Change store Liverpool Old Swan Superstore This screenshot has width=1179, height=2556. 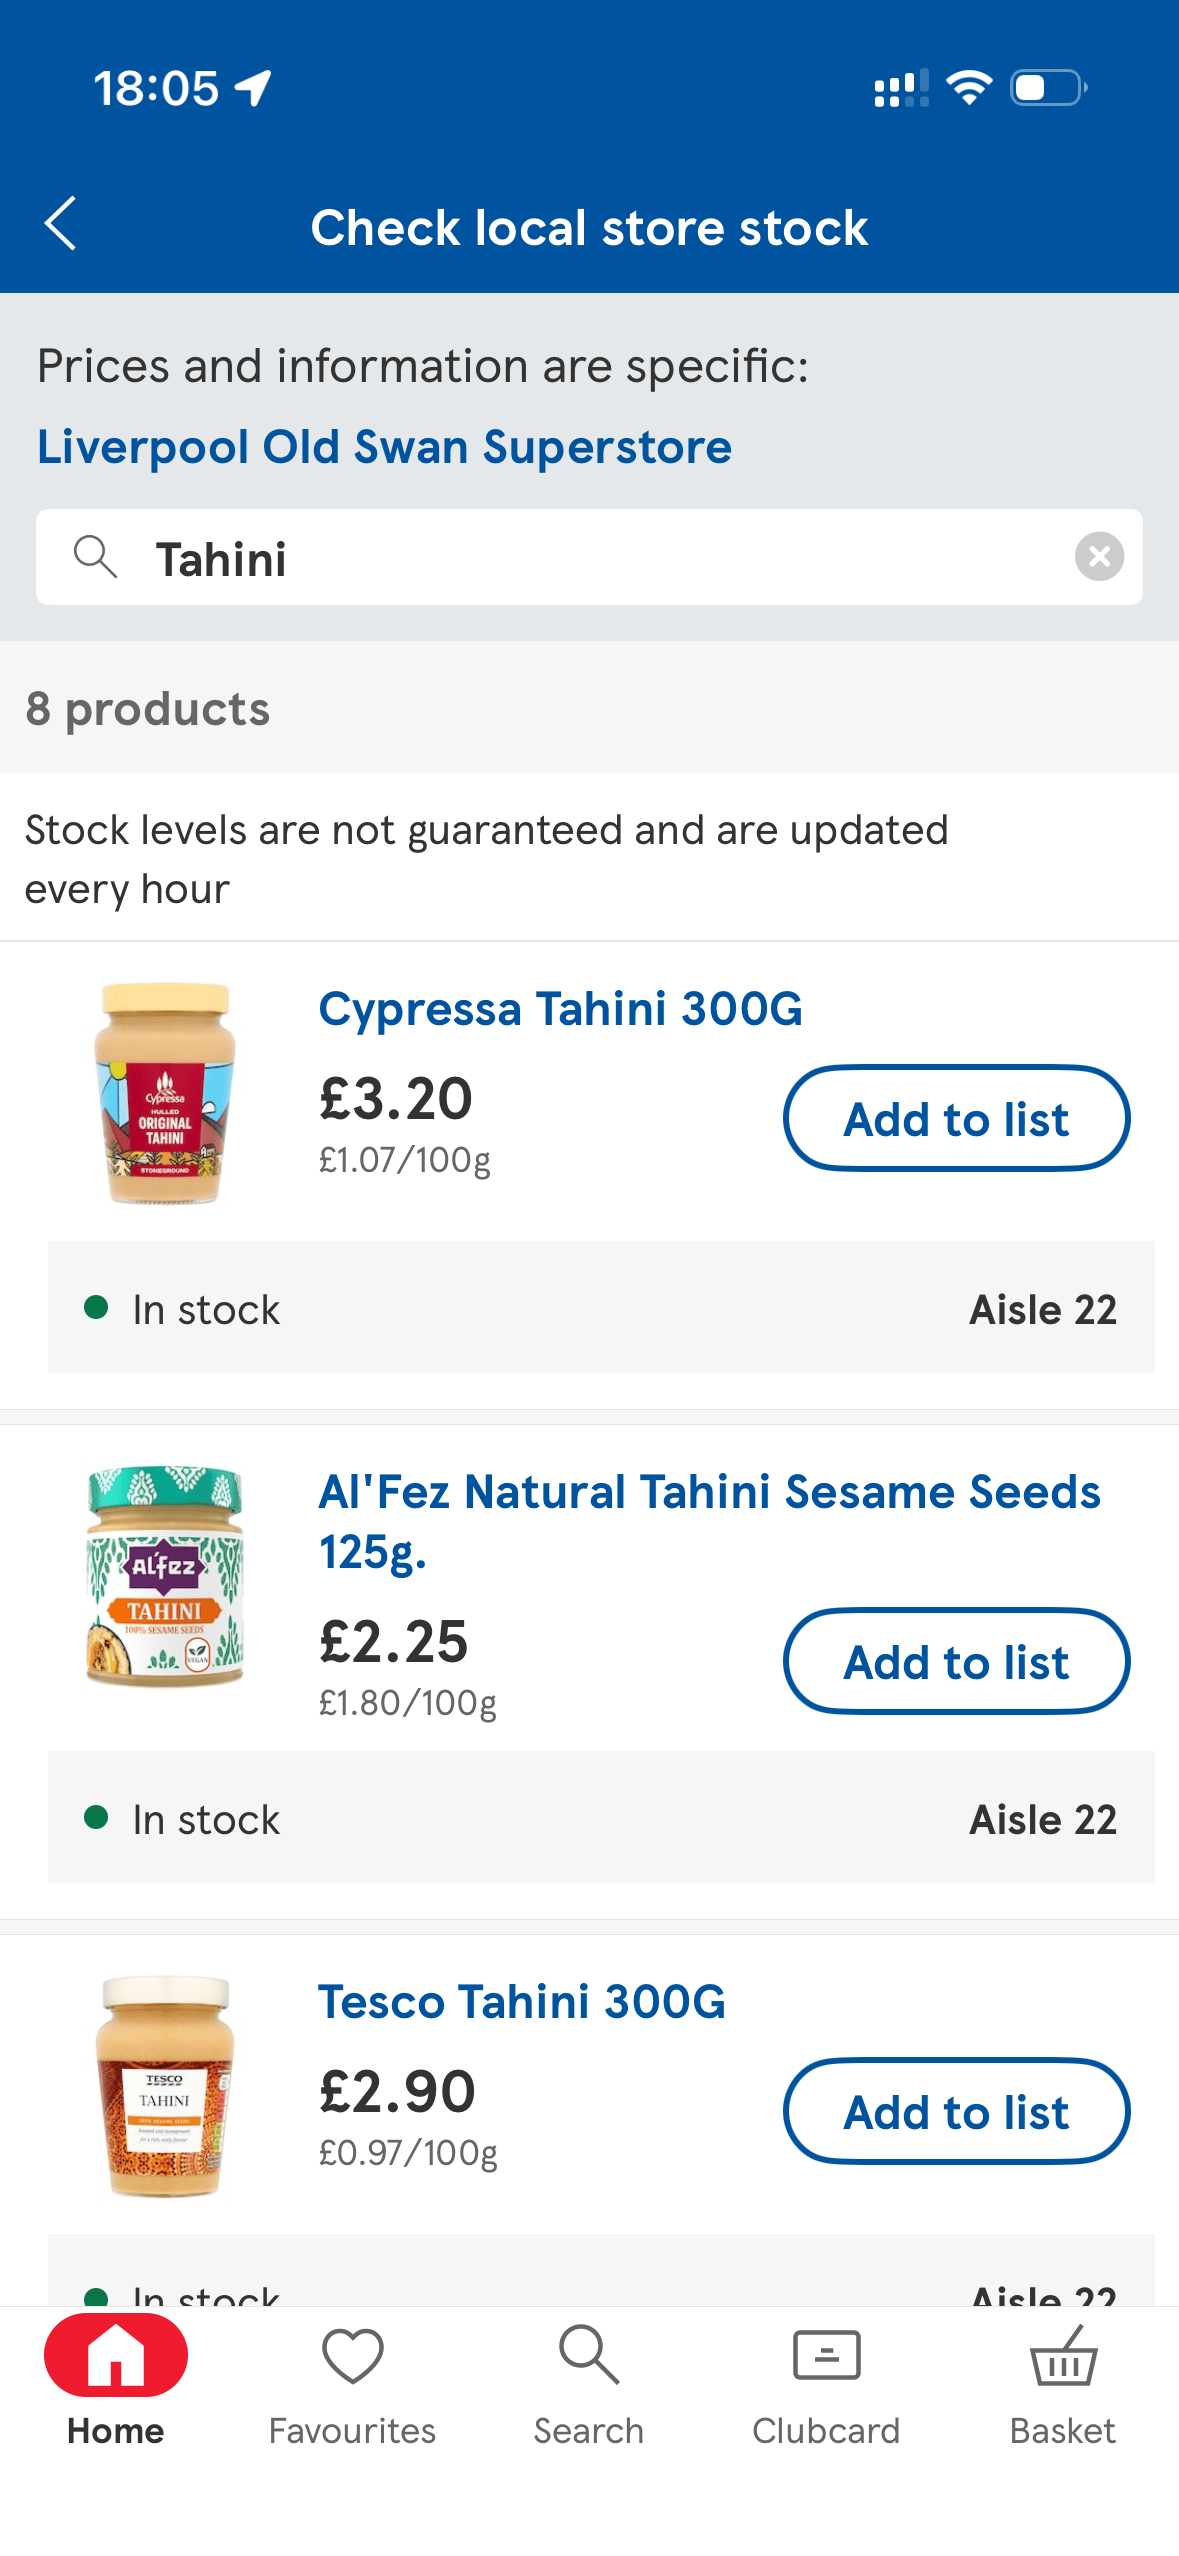(x=384, y=447)
